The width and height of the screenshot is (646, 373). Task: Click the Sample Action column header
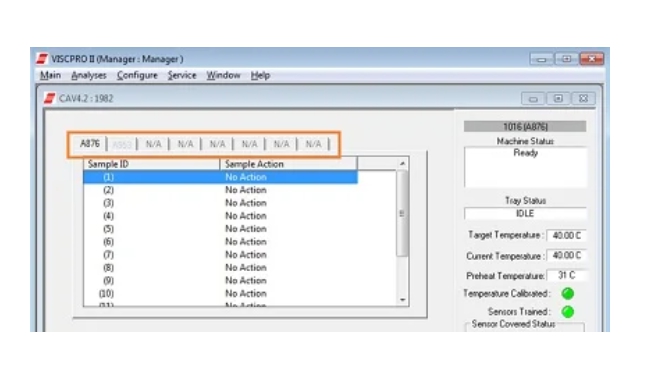[288, 164]
